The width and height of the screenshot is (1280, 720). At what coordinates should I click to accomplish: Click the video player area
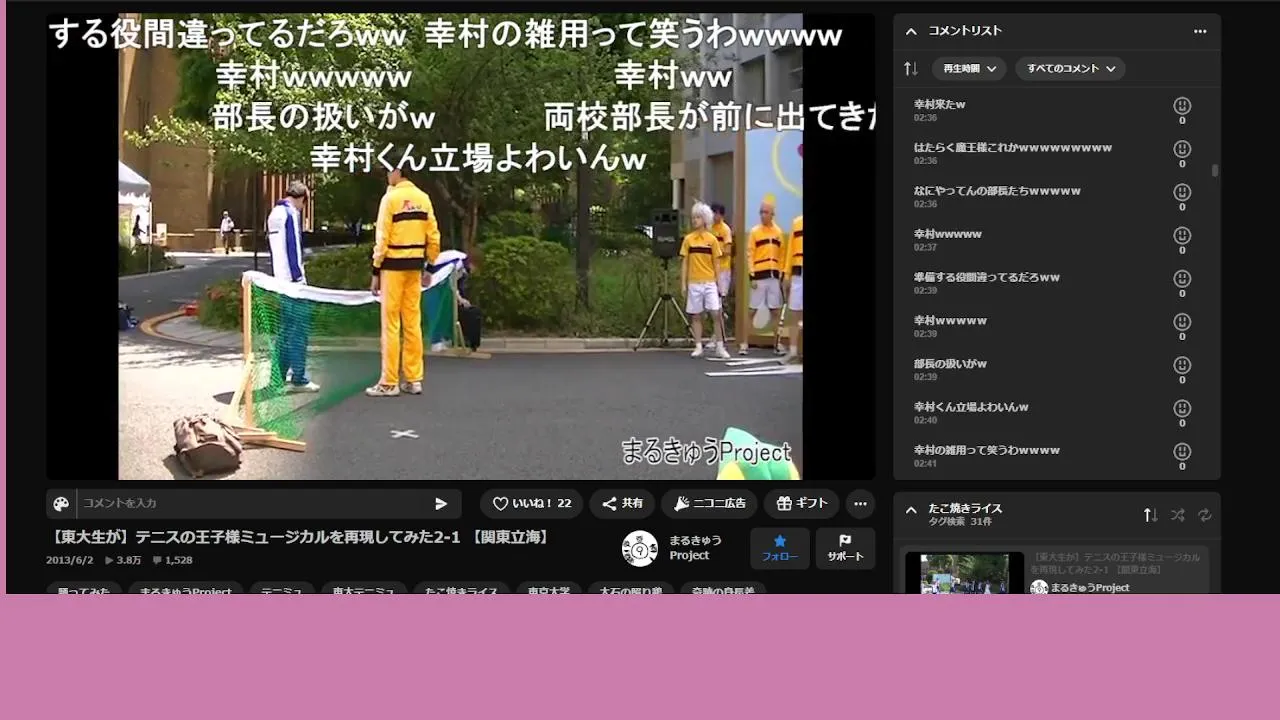coord(460,246)
